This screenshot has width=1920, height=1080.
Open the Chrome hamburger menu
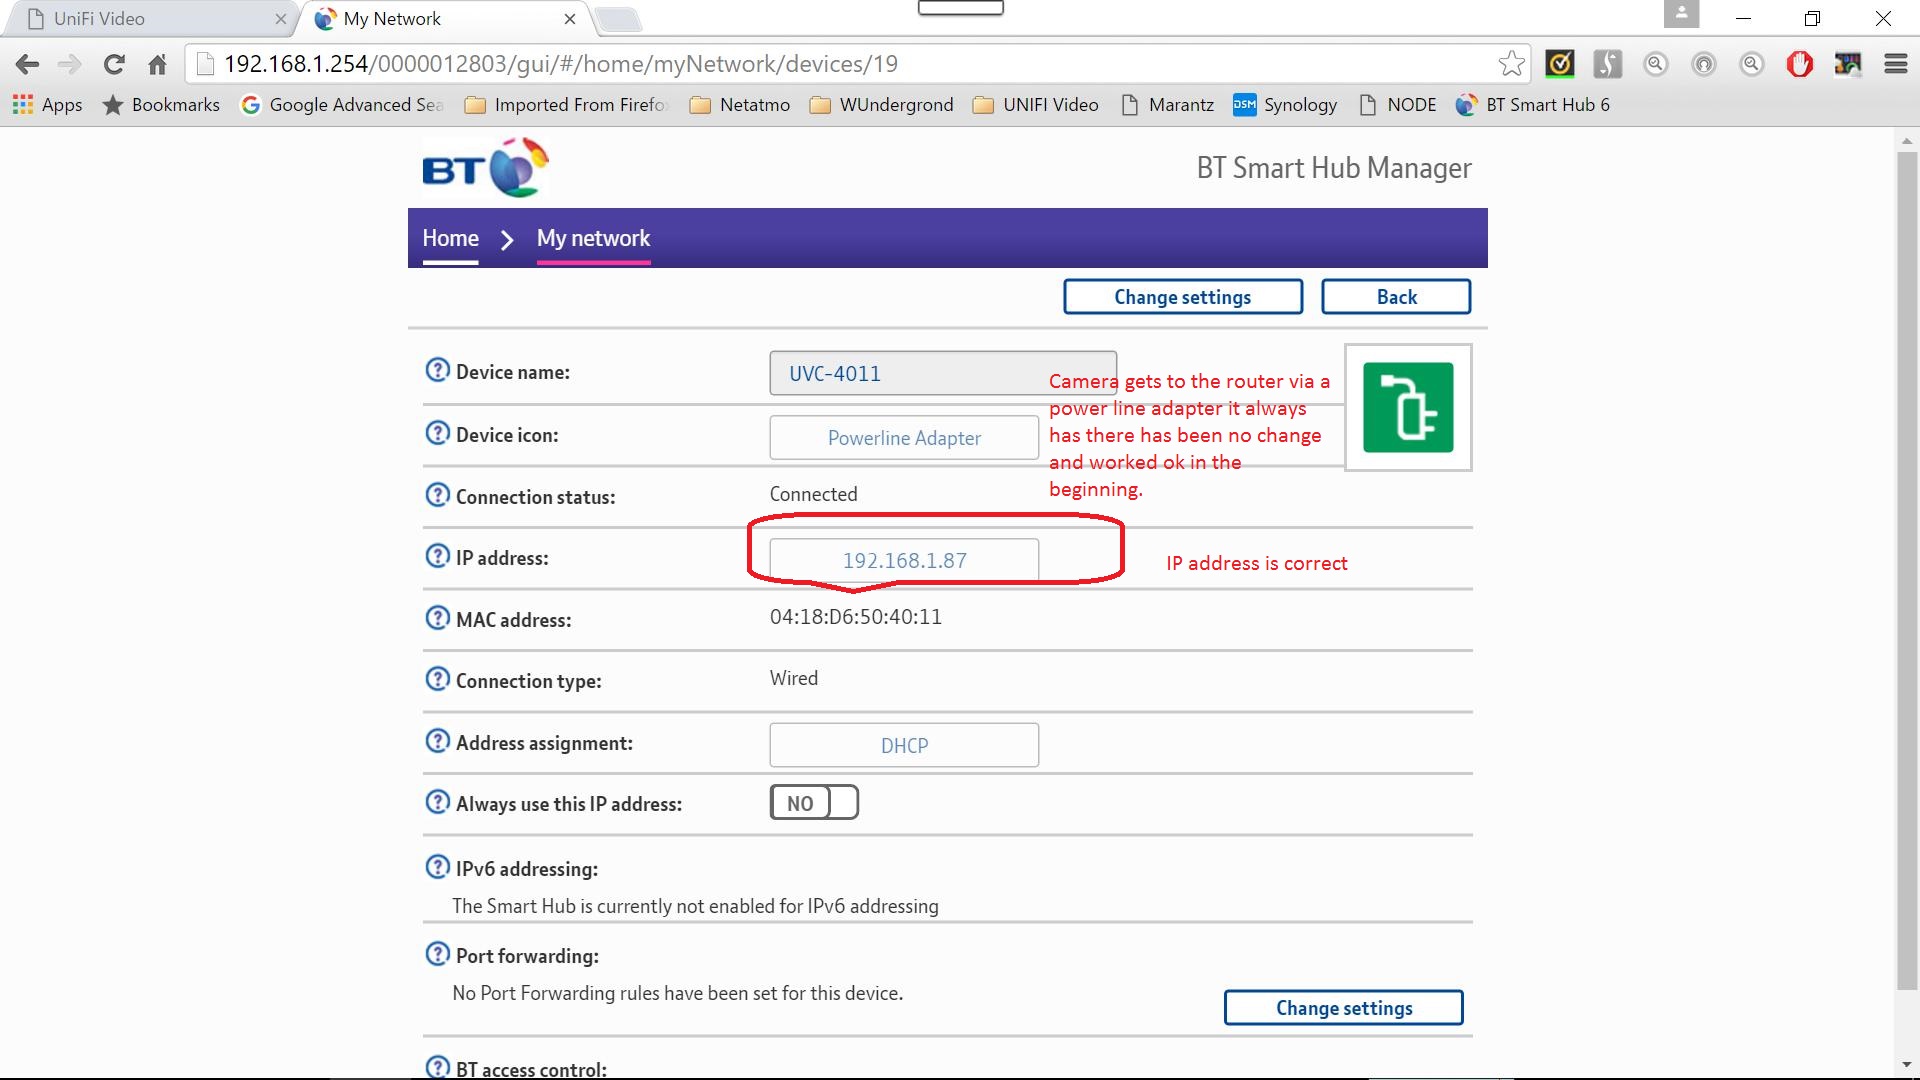pyautogui.click(x=1895, y=64)
